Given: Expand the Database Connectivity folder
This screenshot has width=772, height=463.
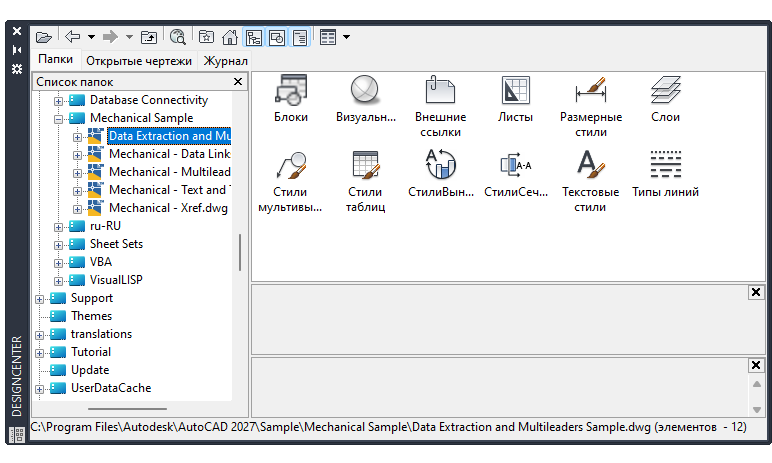Looking at the screenshot, I should (x=58, y=101).
